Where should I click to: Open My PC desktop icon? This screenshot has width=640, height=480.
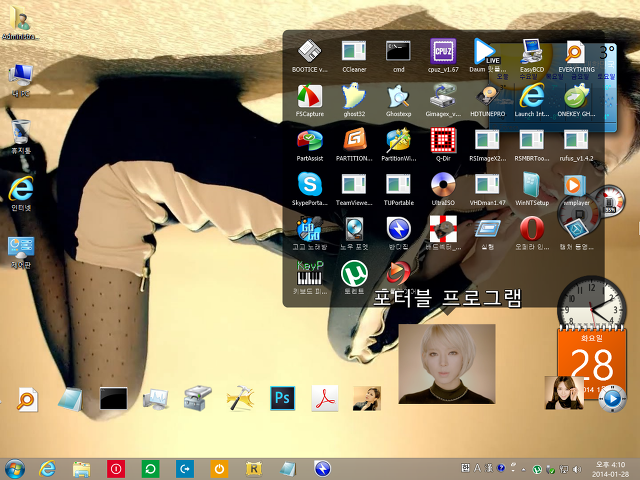tap(20, 76)
